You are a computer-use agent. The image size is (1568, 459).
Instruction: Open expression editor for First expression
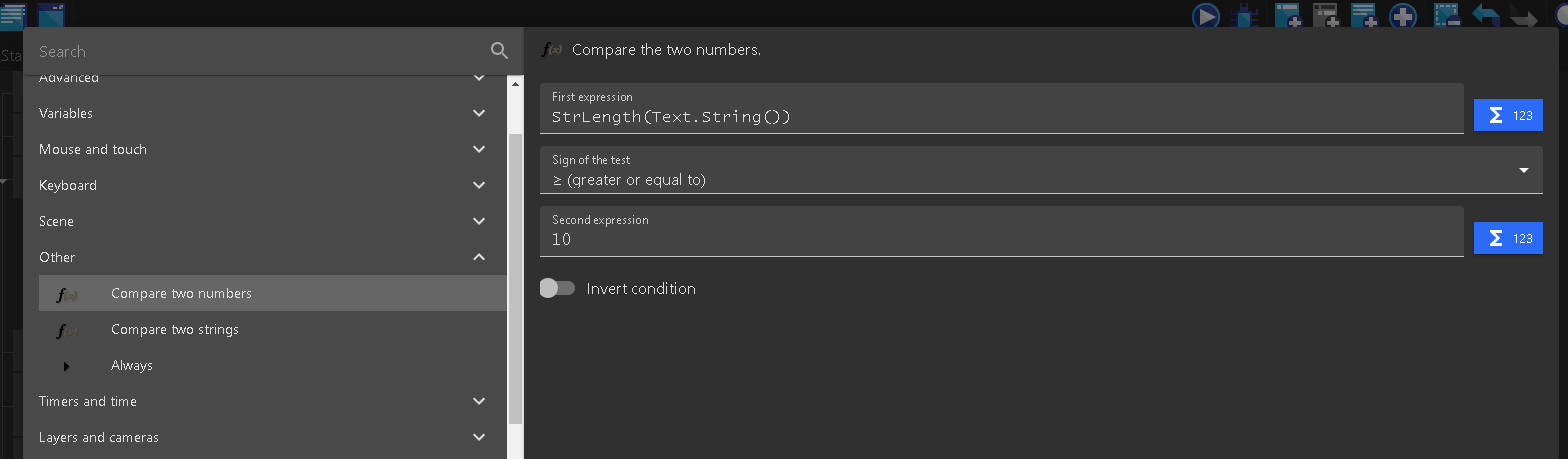coord(1508,115)
